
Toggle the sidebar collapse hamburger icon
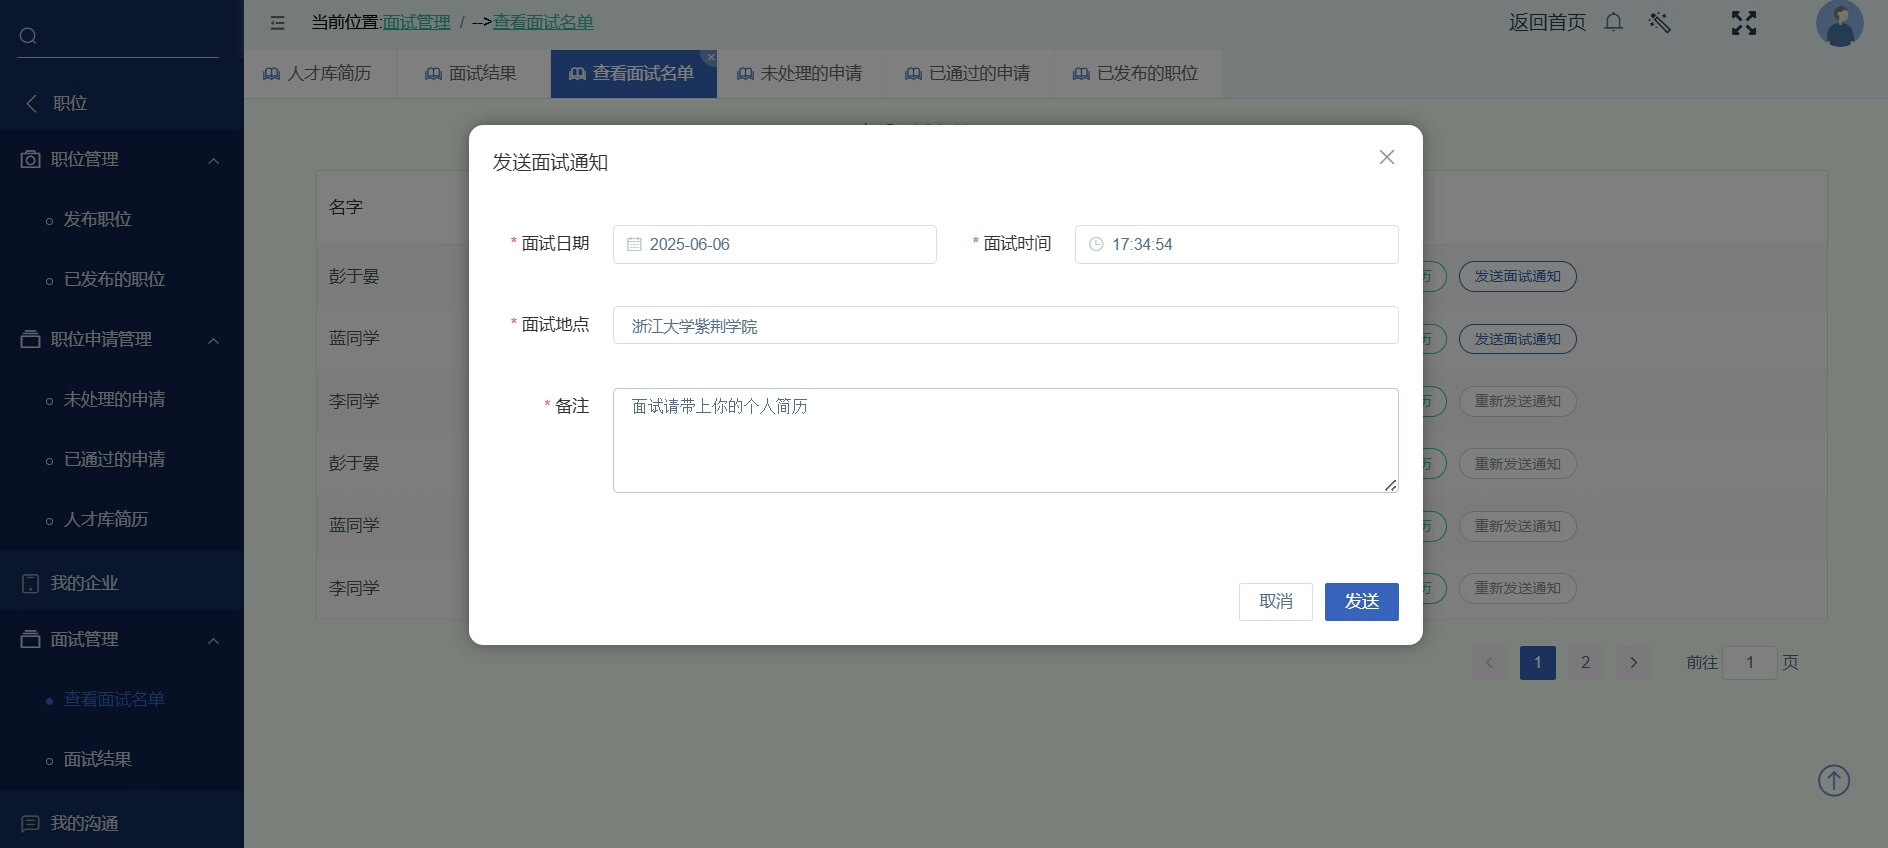coord(277,23)
